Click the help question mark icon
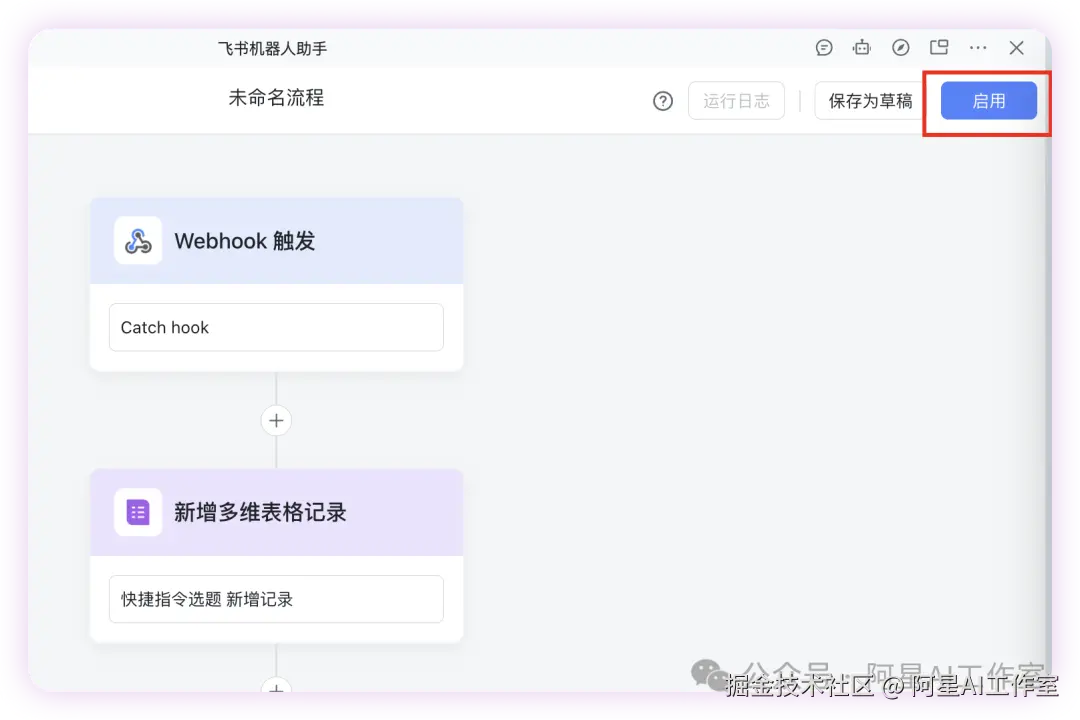This screenshot has height=720, width=1080. (662, 100)
